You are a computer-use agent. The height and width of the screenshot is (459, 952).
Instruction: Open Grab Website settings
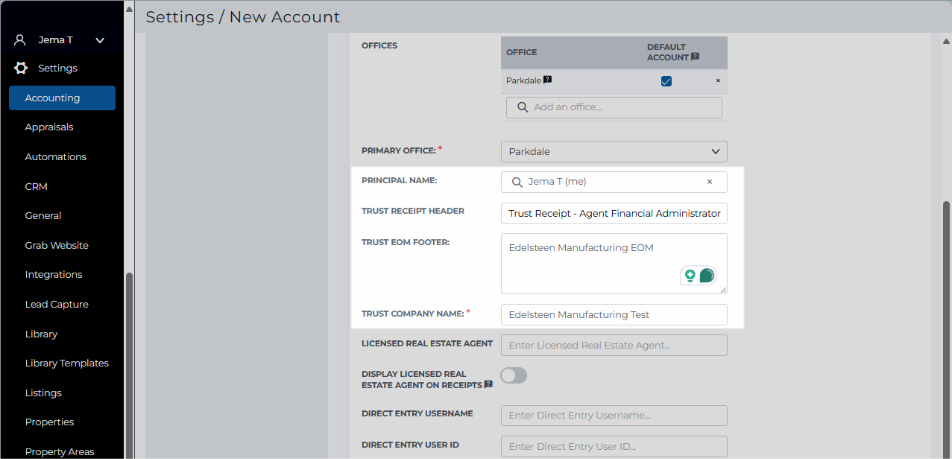(56, 245)
